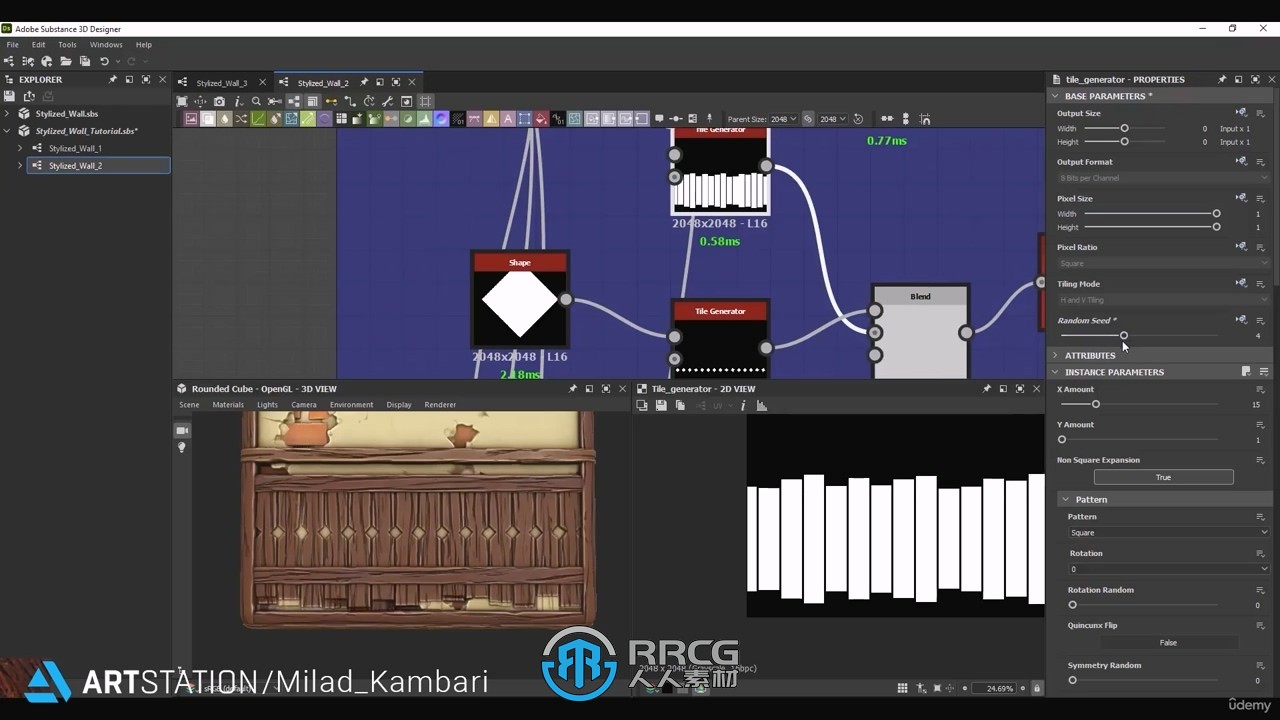Pin the Explorer panel
Viewport: 1280px width, 720px height.
113,79
